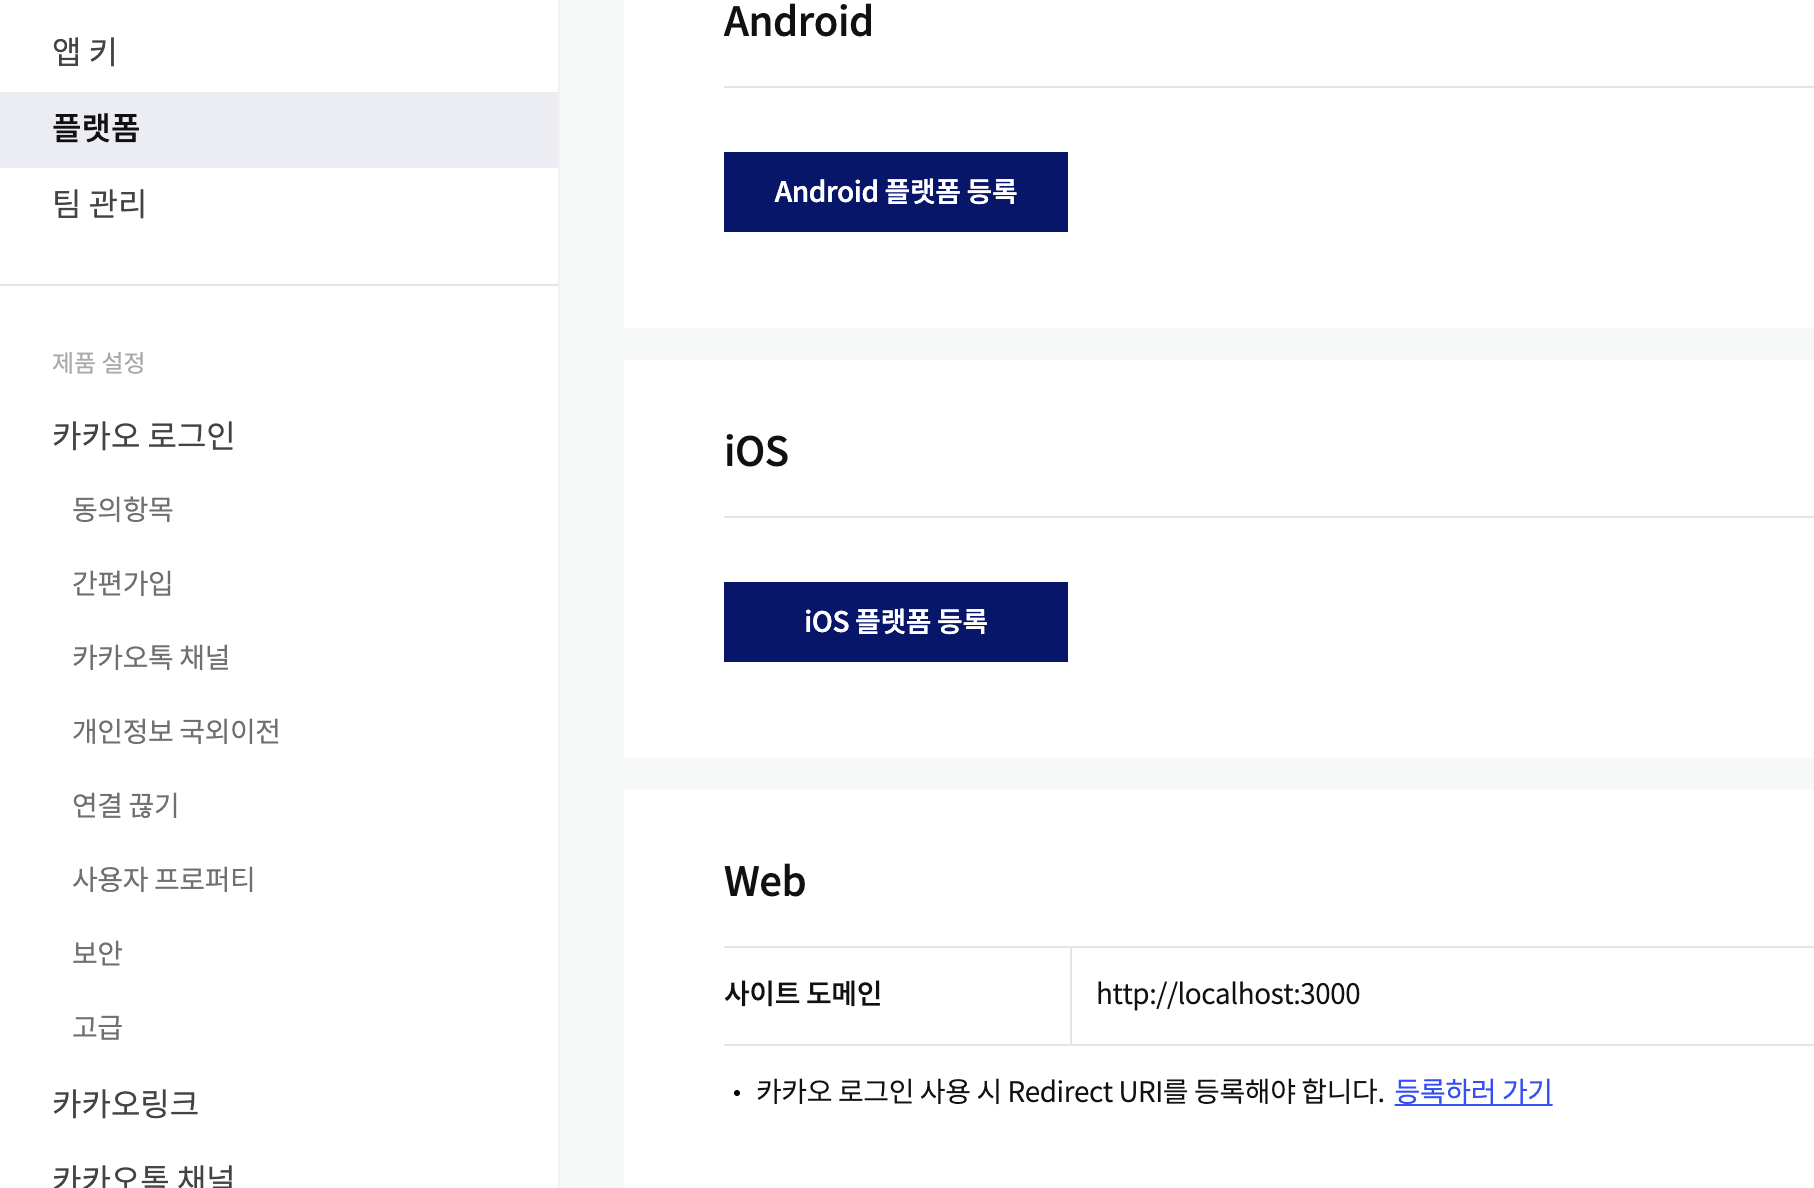Click the http://localhost:3000 domain value
1814x1188 pixels.
click(x=1228, y=994)
